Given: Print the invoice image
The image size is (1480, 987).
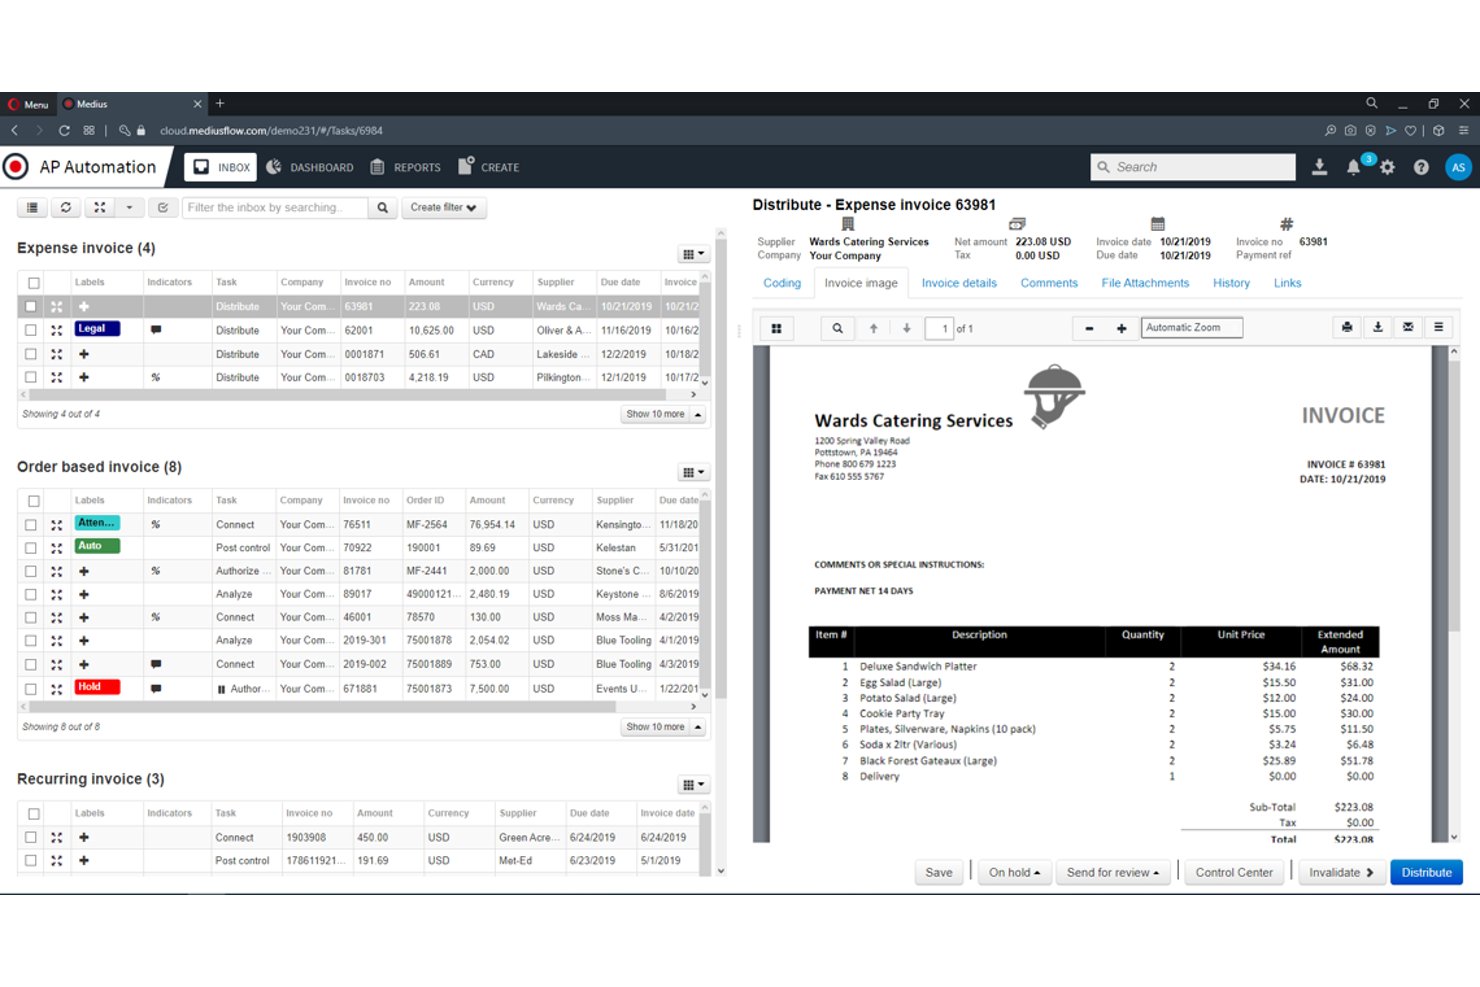Looking at the screenshot, I should [1347, 327].
